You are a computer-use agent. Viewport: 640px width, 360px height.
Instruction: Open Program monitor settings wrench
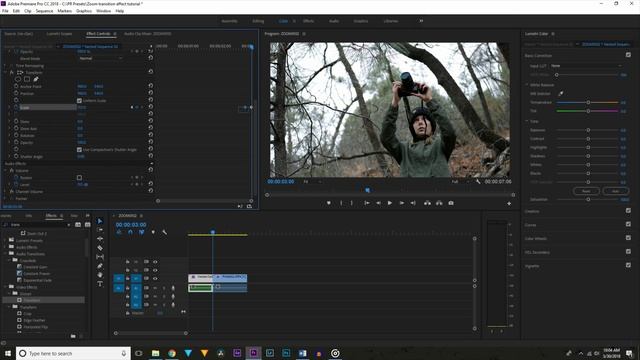(x=478, y=182)
